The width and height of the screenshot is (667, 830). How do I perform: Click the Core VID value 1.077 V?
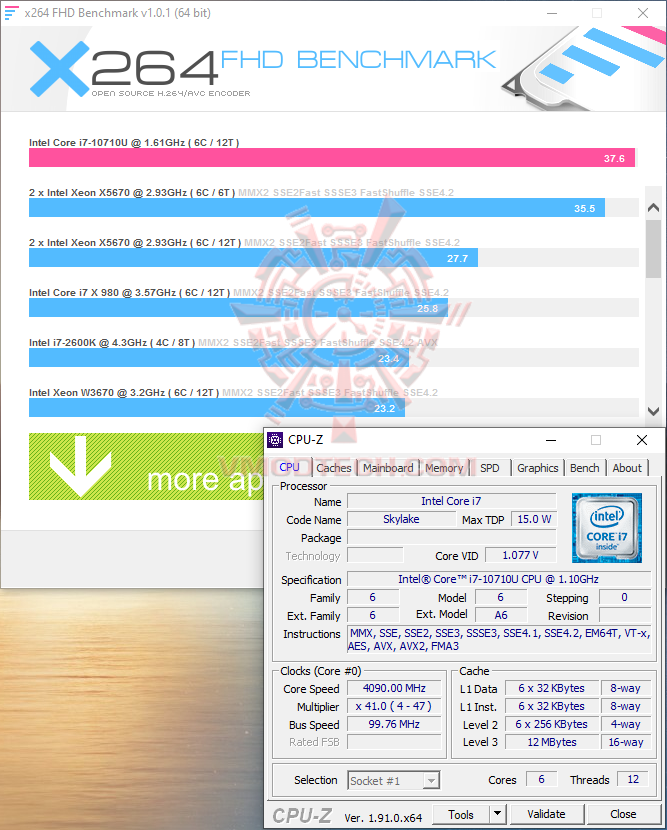pos(520,555)
